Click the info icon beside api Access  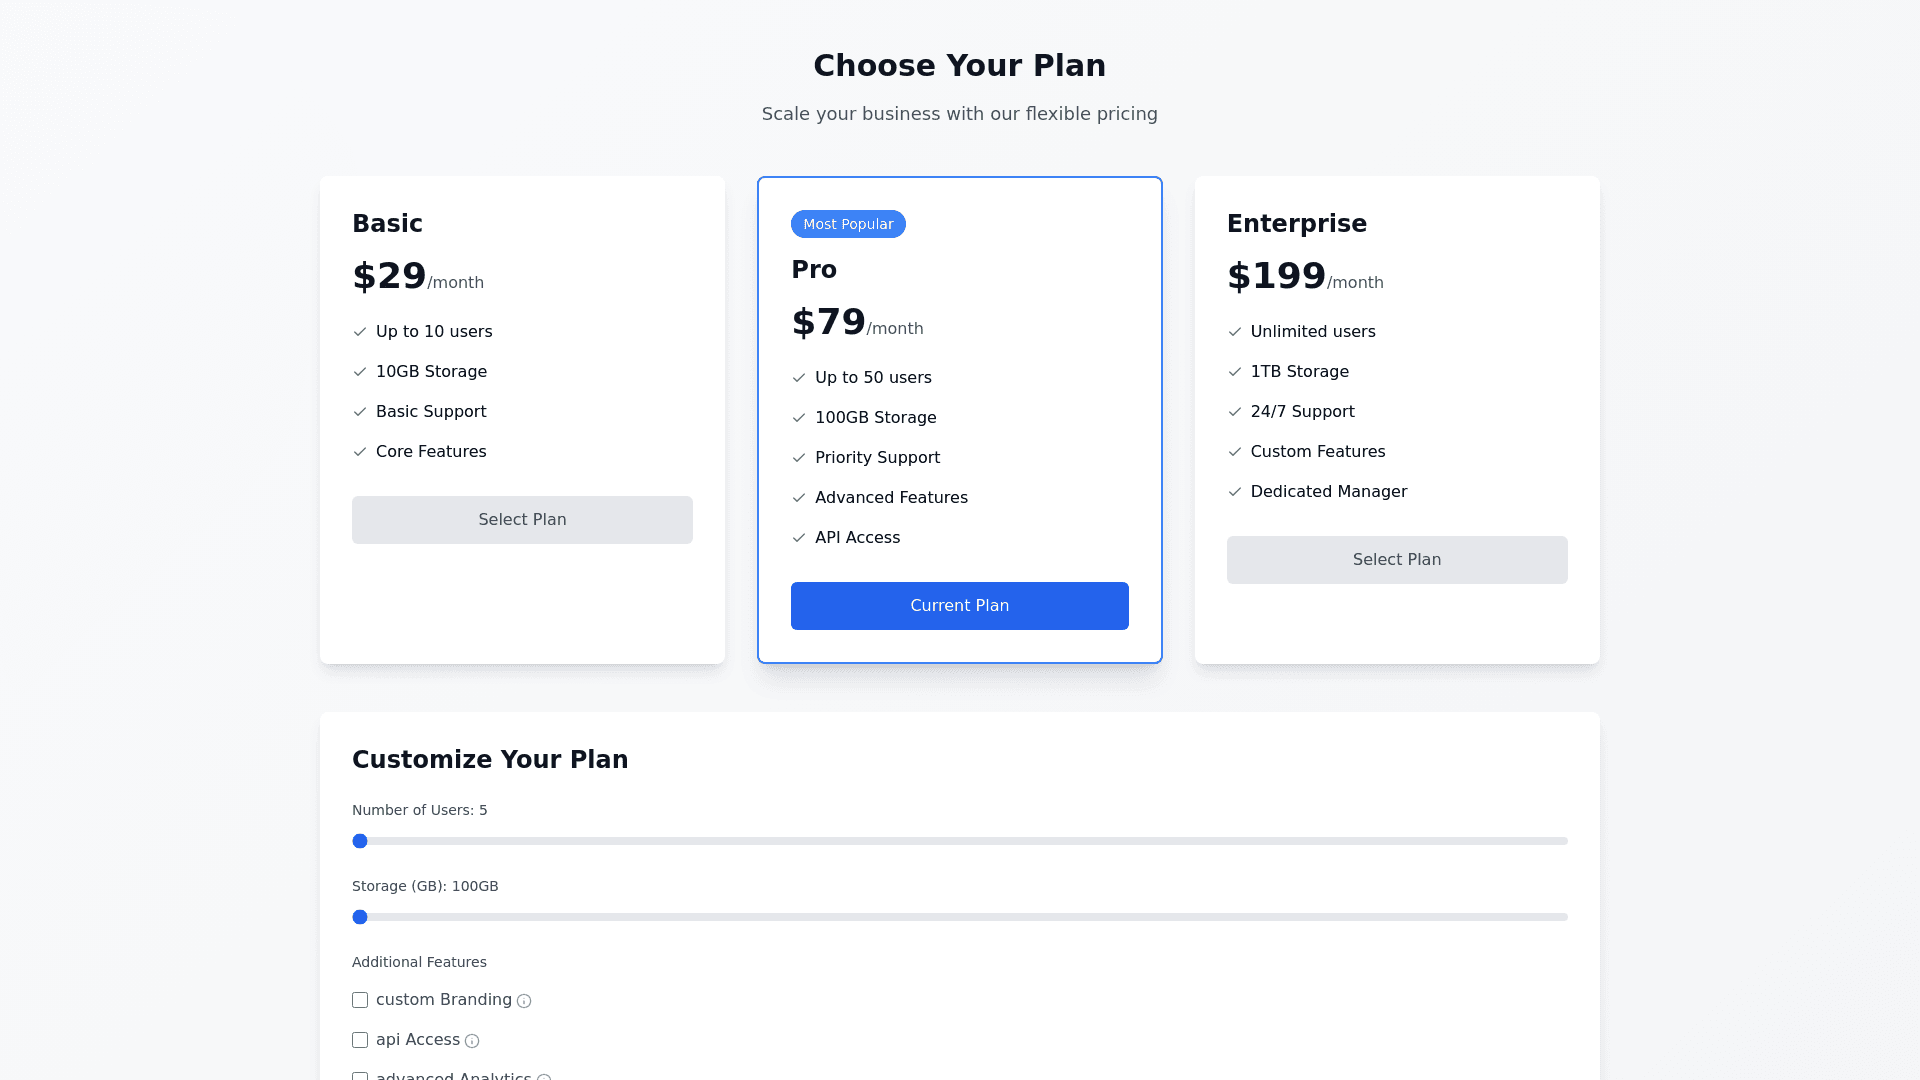tap(472, 1041)
